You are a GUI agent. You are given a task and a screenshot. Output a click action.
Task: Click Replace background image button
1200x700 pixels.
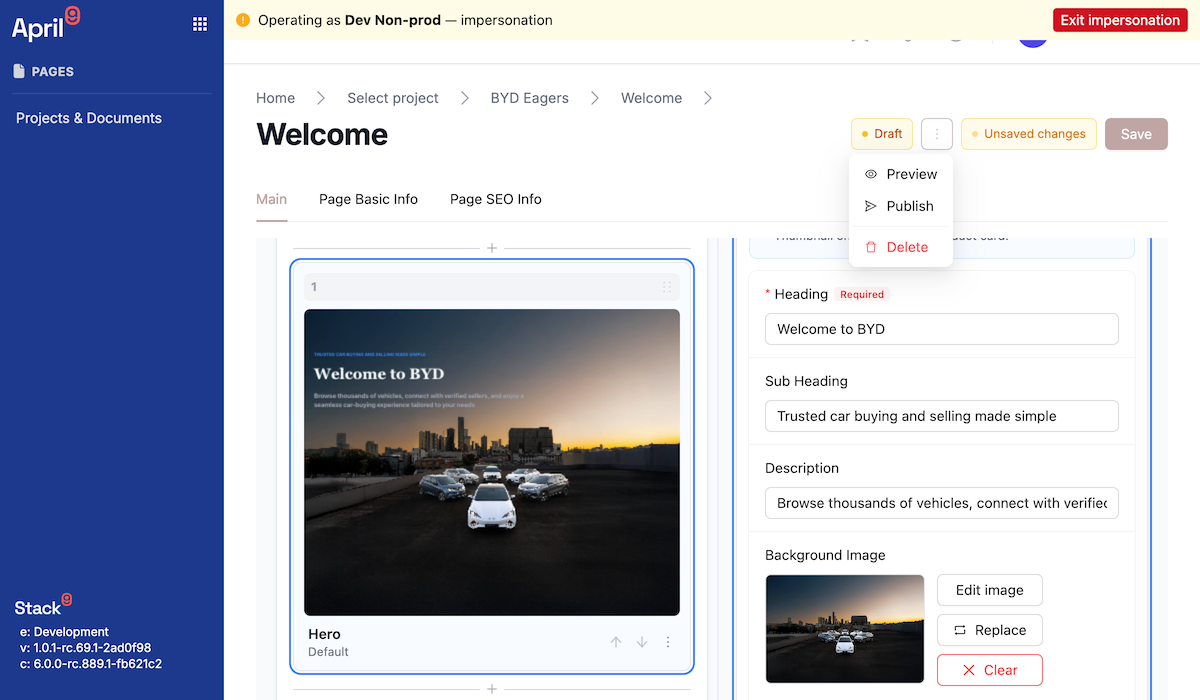click(x=990, y=630)
